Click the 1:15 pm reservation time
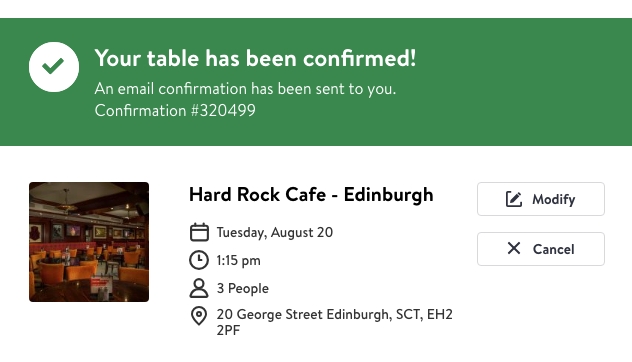 tap(239, 260)
